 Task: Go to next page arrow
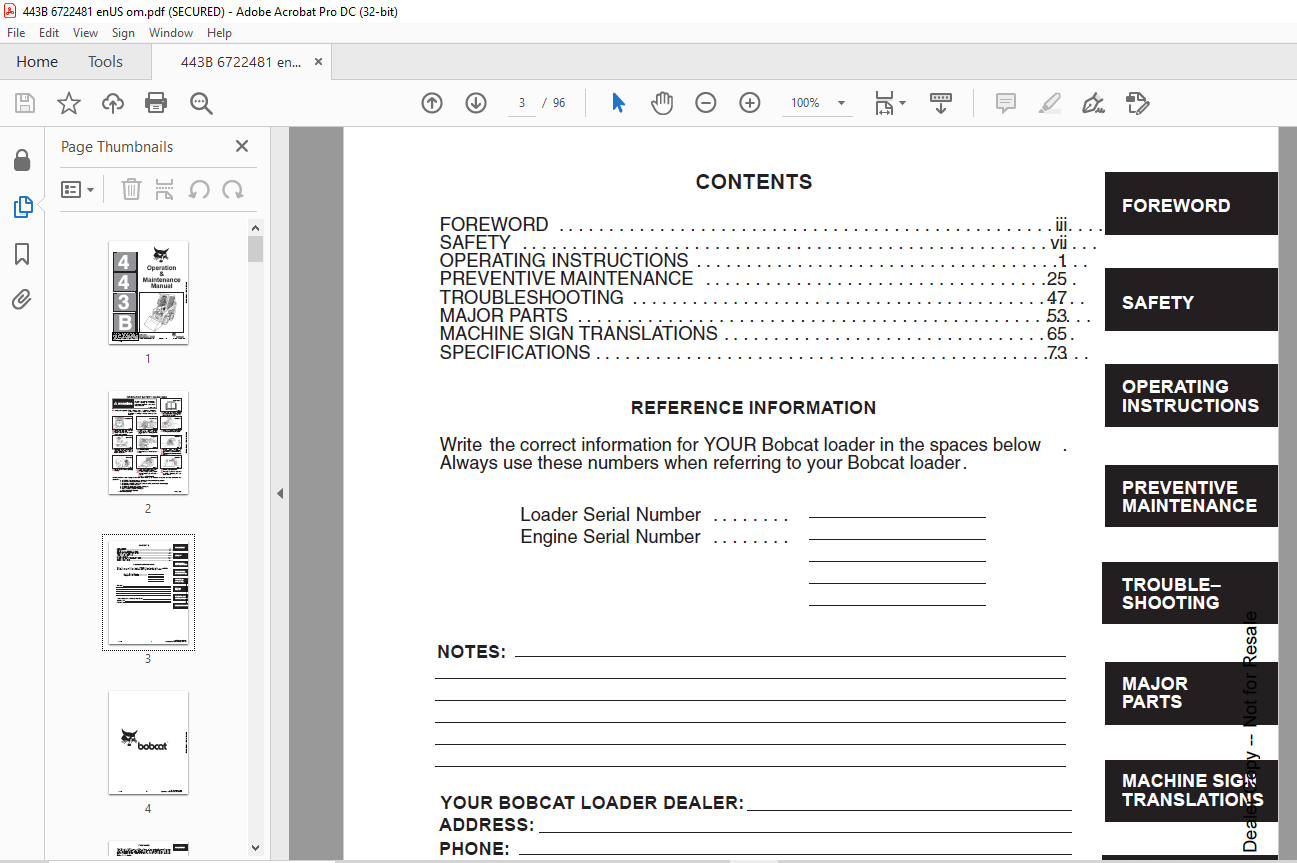click(x=476, y=103)
